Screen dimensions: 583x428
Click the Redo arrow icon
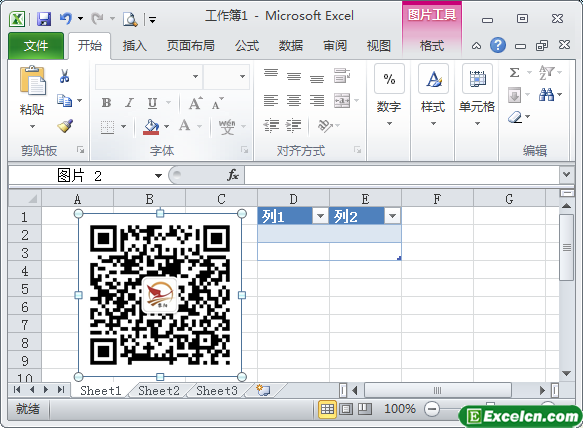point(97,18)
